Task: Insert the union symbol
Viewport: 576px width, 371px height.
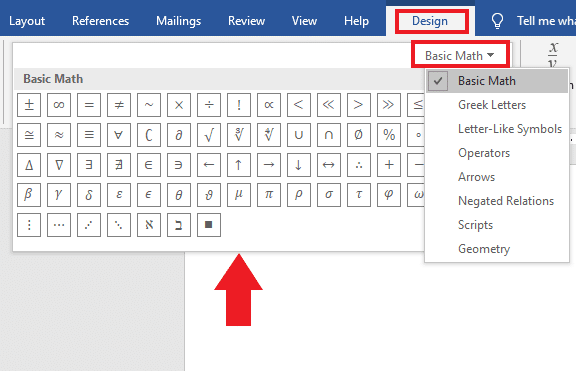Action: click(x=299, y=135)
